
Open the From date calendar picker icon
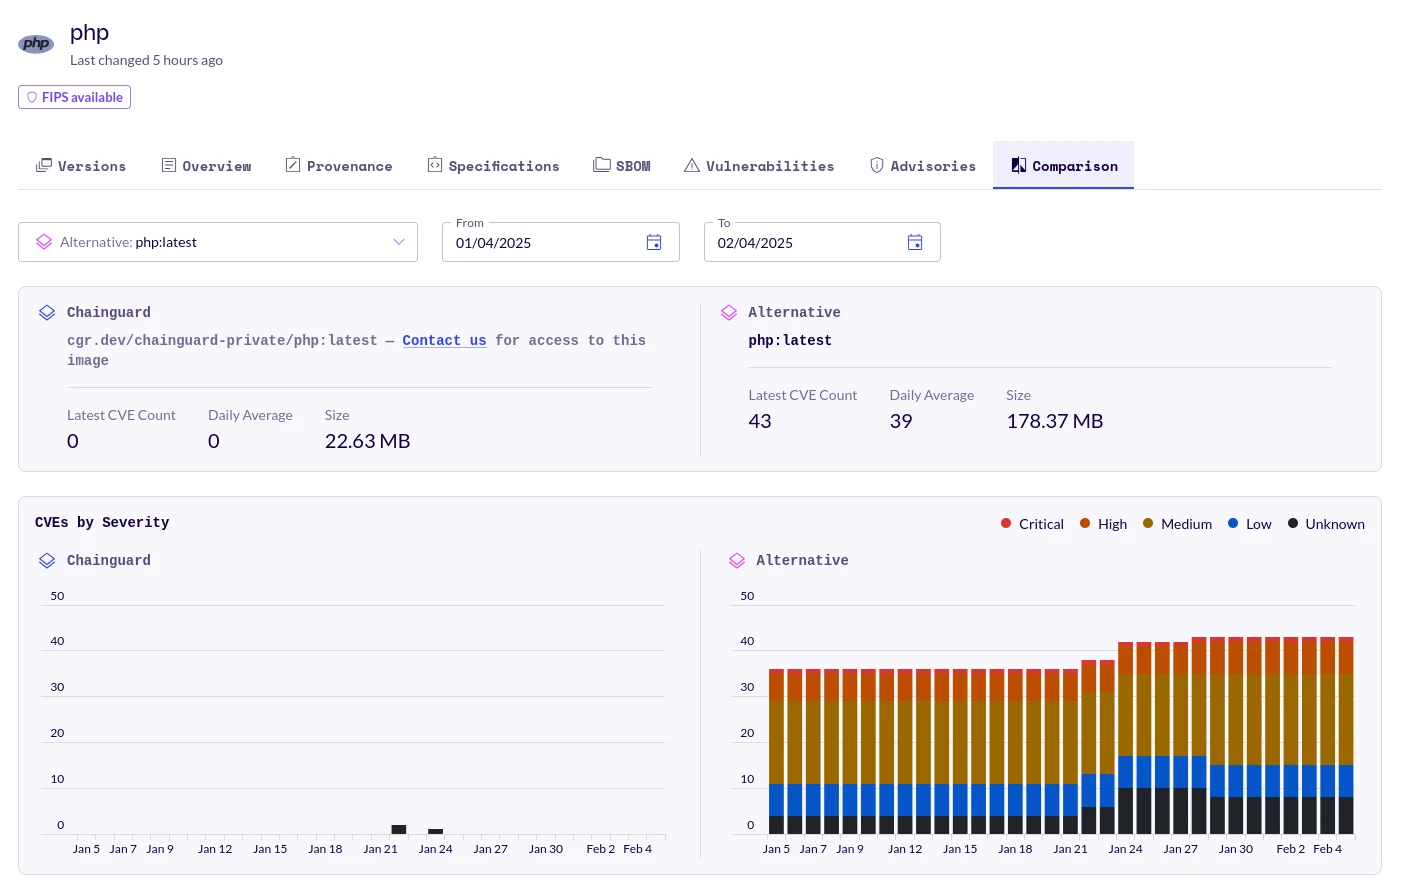click(654, 242)
